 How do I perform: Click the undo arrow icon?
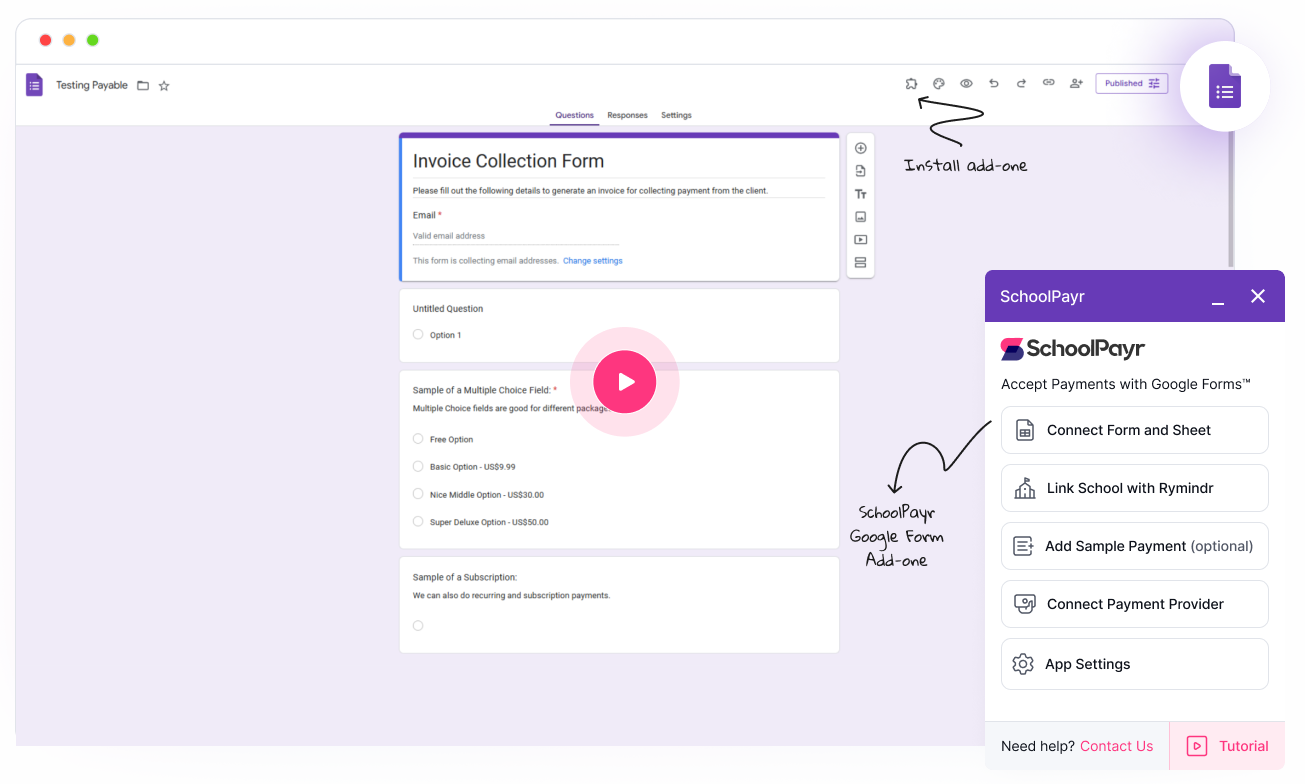click(x=994, y=84)
